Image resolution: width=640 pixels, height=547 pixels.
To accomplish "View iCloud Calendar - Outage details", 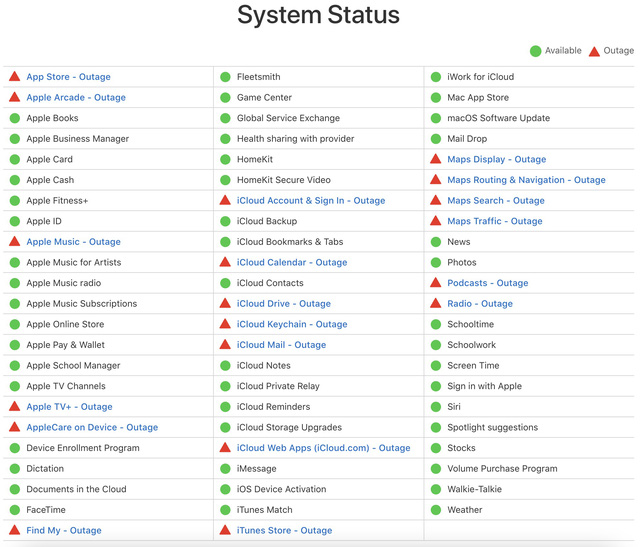I will tap(292, 262).
